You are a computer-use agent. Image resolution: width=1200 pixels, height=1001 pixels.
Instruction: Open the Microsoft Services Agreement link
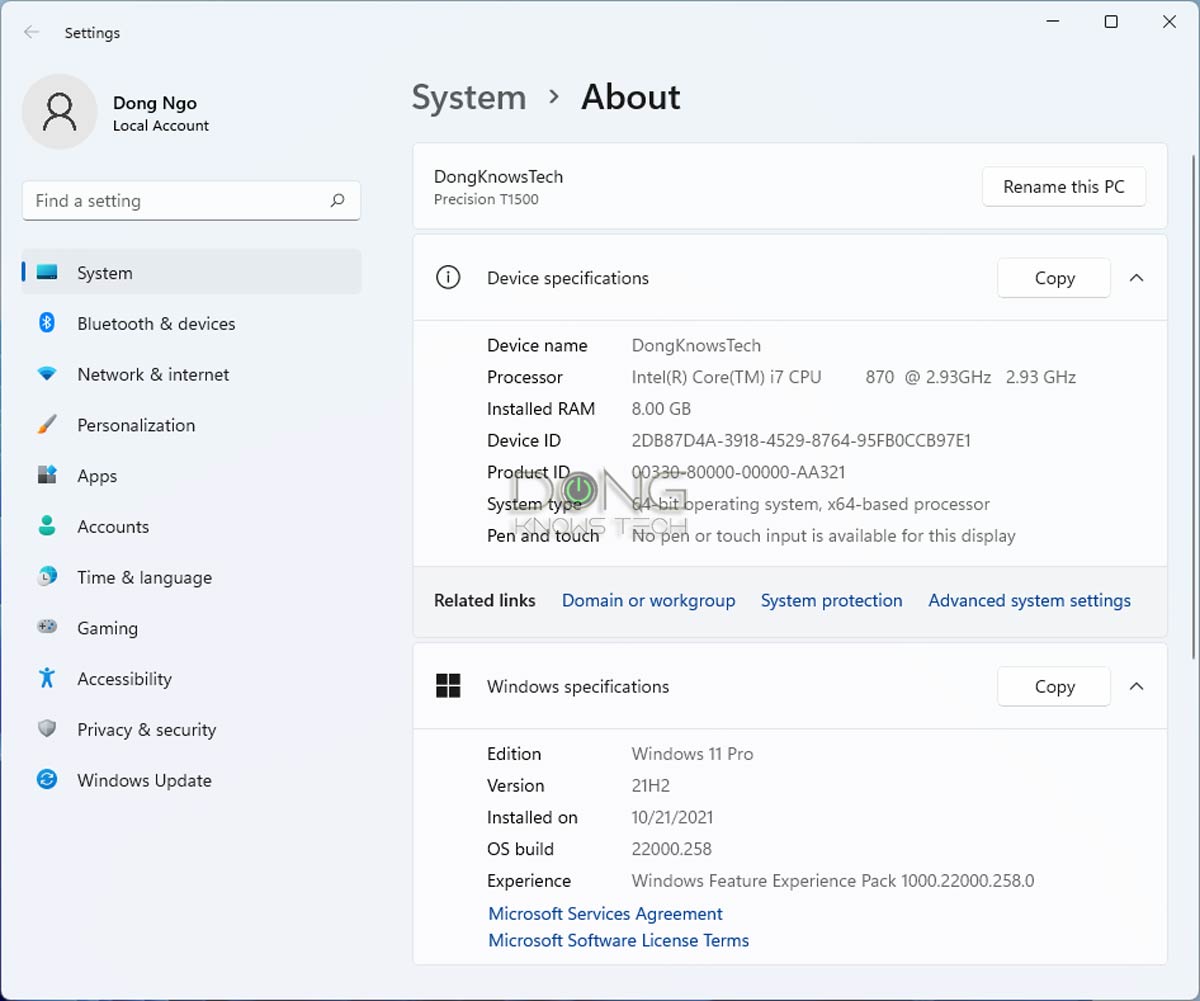tap(605, 913)
